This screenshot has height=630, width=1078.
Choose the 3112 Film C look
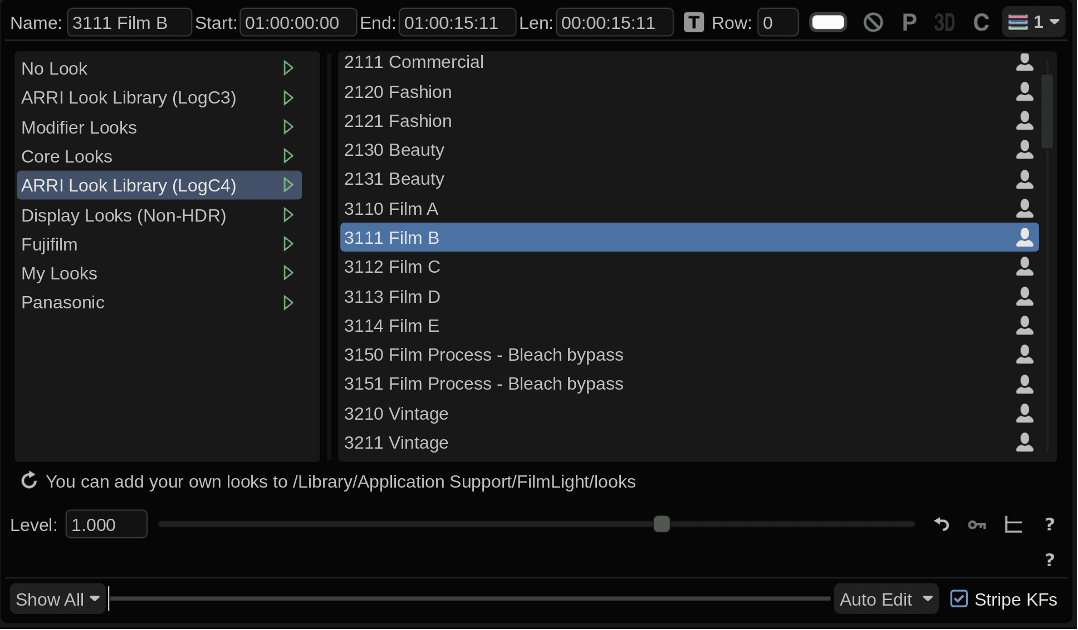tap(689, 266)
